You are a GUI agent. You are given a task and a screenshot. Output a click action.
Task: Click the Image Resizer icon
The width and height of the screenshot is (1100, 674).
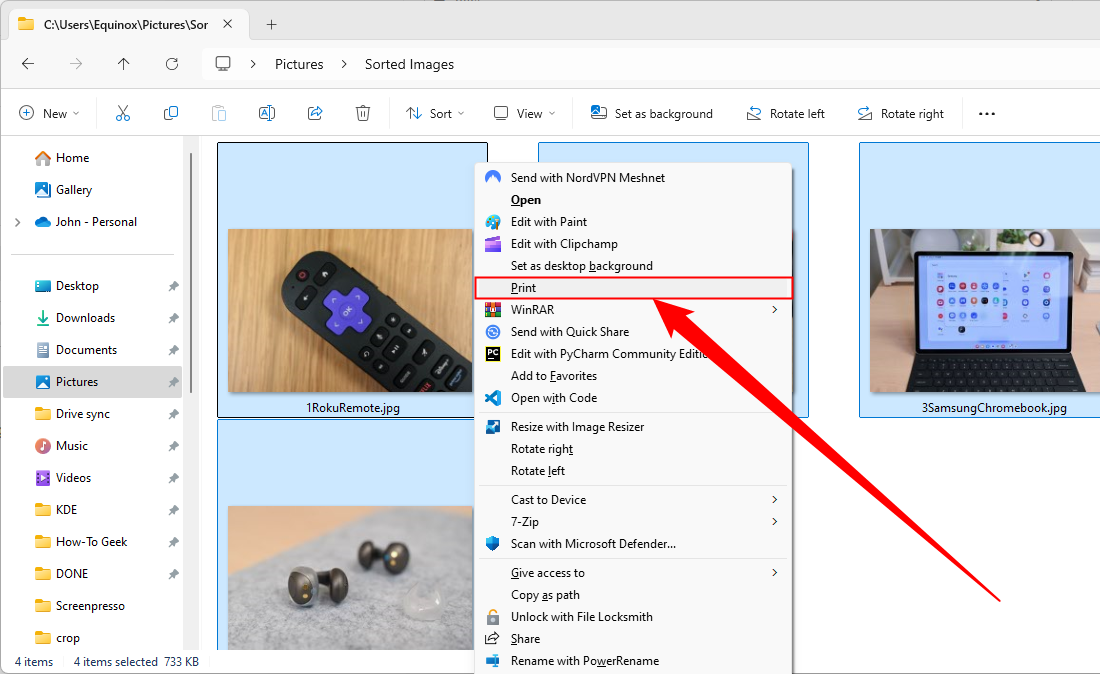(493, 426)
